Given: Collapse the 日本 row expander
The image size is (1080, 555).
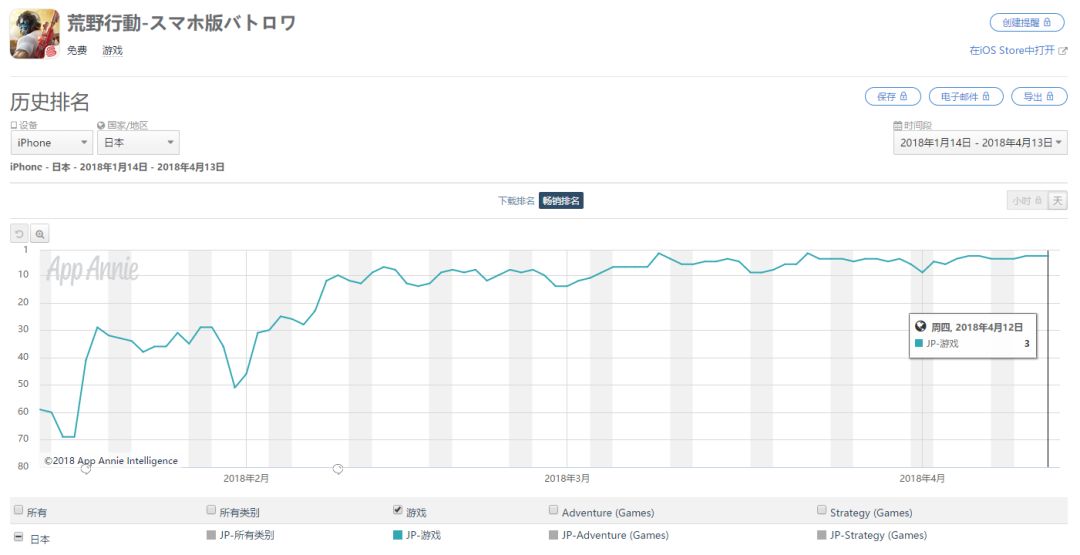Looking at the screenshot, I should pyautogui.click(x=18, y=538).
